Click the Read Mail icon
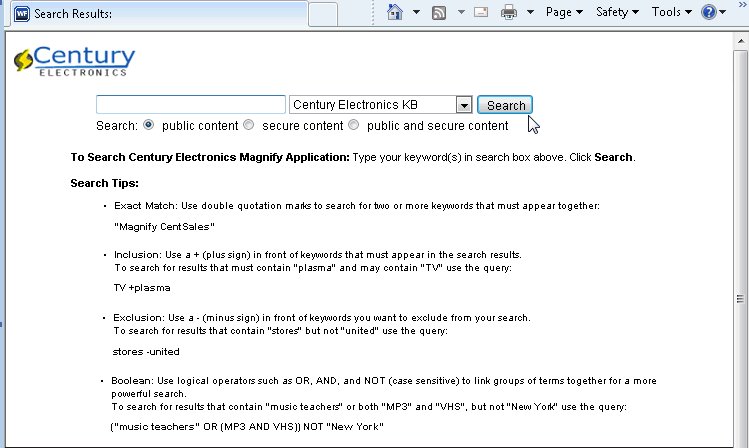Image resolution: width=749 pixels, height=448 pixels. 481,12
